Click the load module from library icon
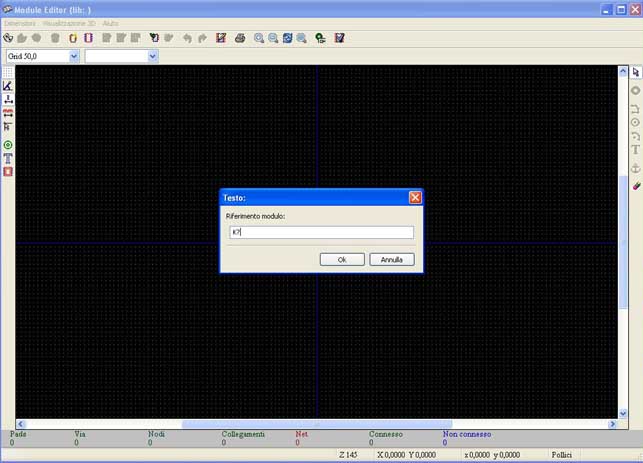 click(x=154, y=38)
